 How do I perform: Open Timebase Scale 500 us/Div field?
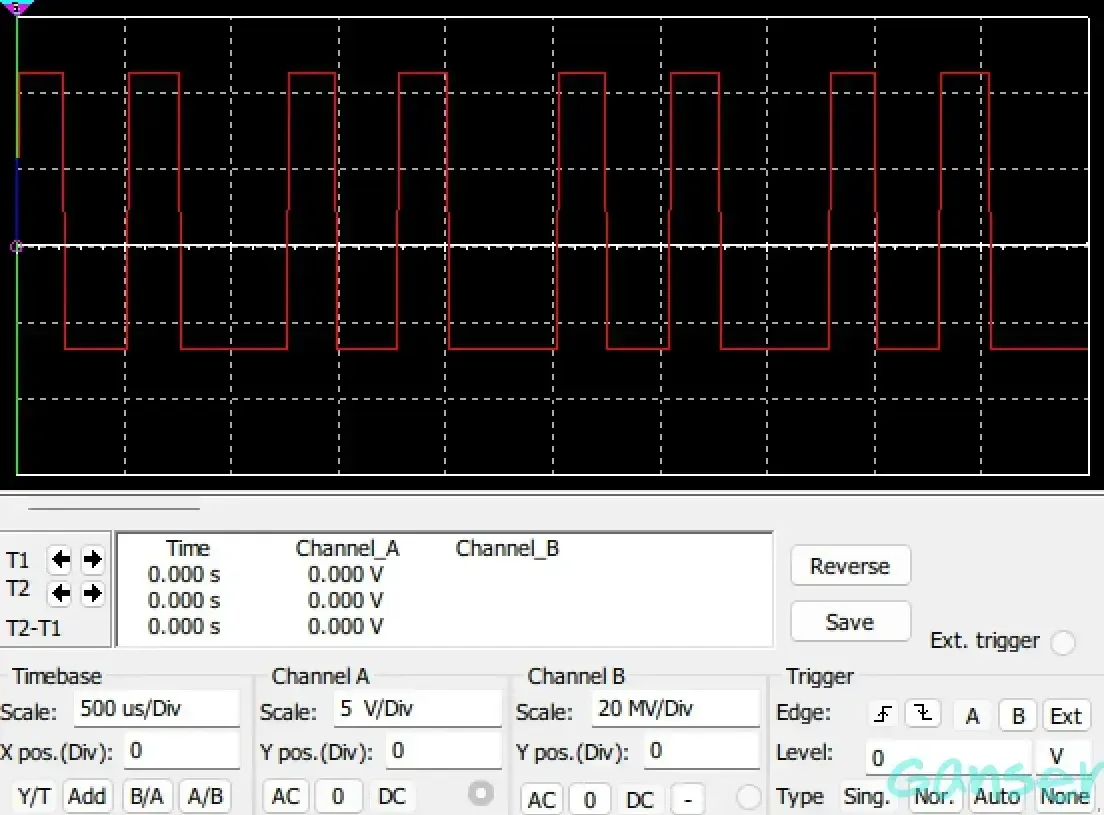pos(157,709)
